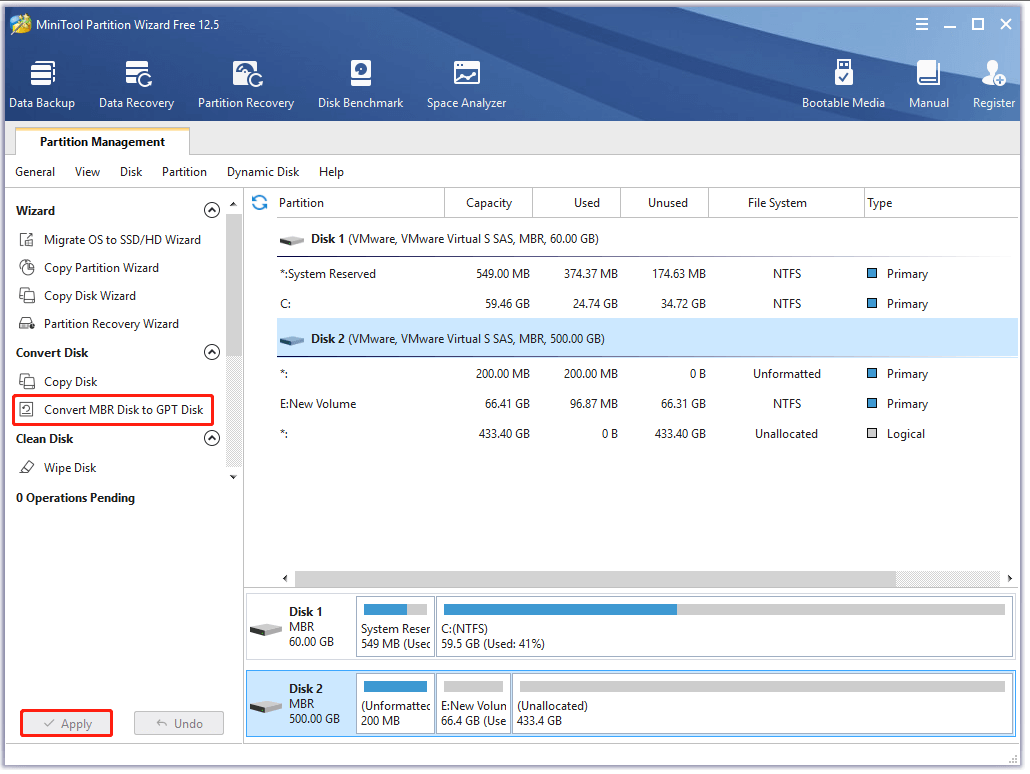Launch Data Recovery

click(x=137, y=84)
